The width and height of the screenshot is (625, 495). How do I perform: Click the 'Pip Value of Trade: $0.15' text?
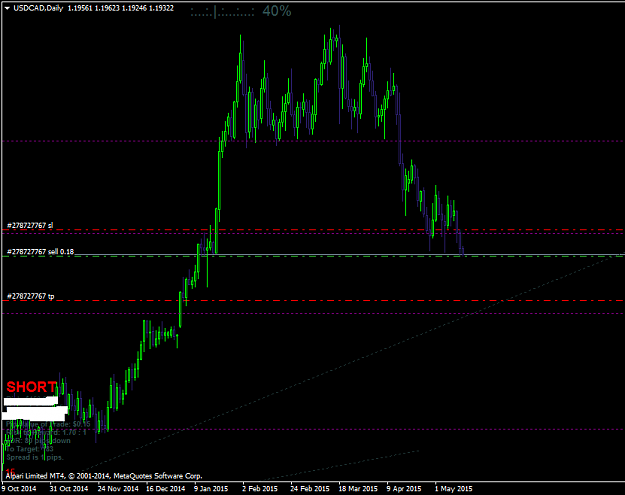[48, 424]
